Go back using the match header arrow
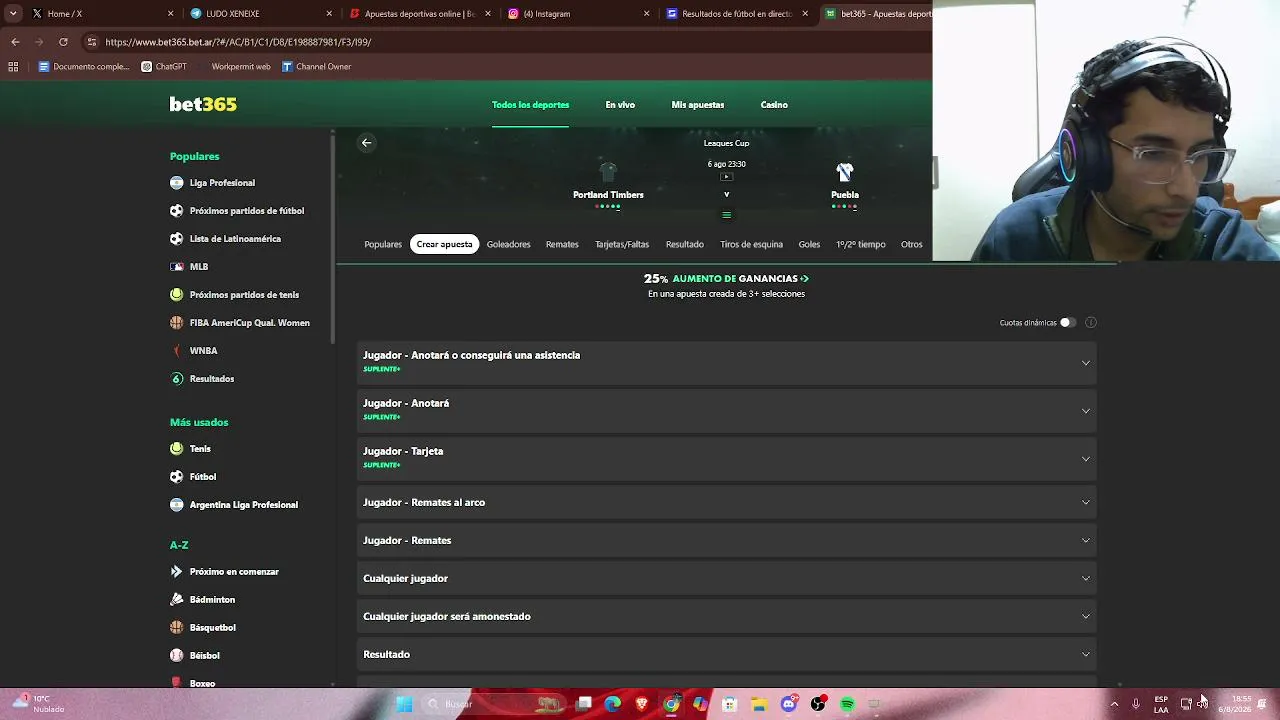Image resolution: width=1280 pixels, height=720 pixels. (366, 143)
